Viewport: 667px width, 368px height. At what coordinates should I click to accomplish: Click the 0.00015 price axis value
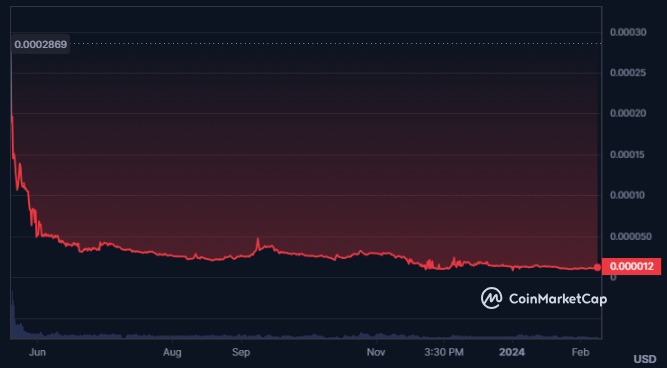[628, 155]
